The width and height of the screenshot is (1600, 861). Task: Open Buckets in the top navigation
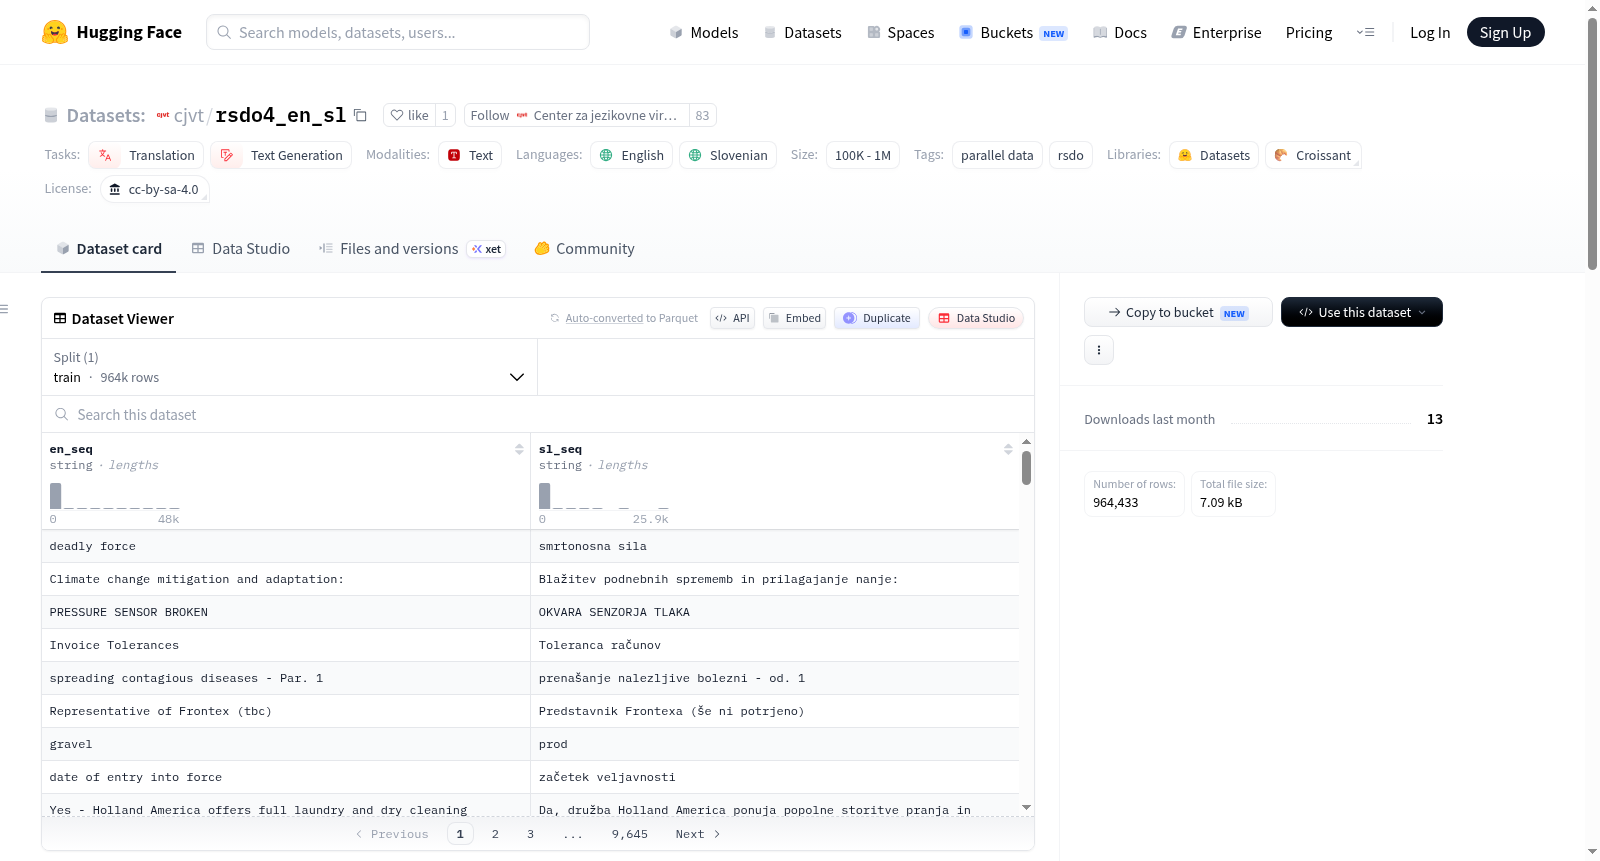(1013, 32)
